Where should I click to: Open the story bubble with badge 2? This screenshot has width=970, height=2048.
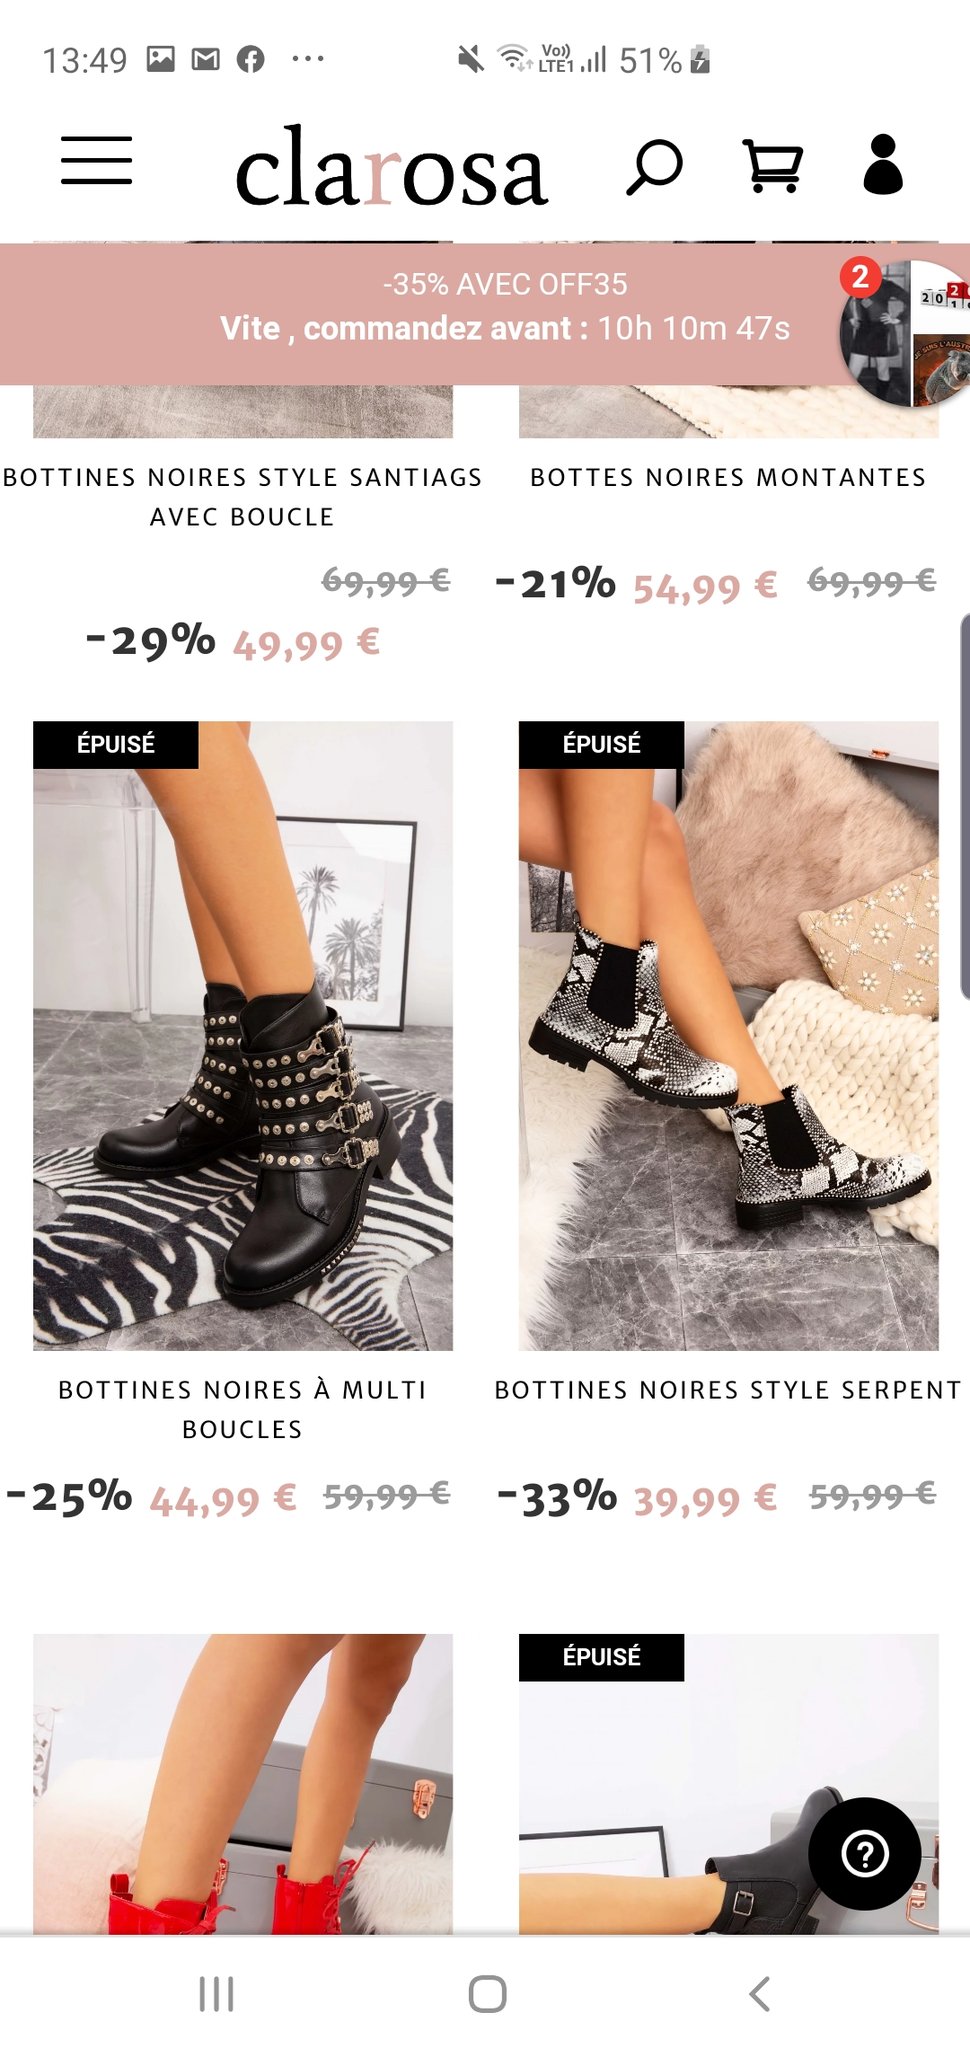(x=905, y=333)
